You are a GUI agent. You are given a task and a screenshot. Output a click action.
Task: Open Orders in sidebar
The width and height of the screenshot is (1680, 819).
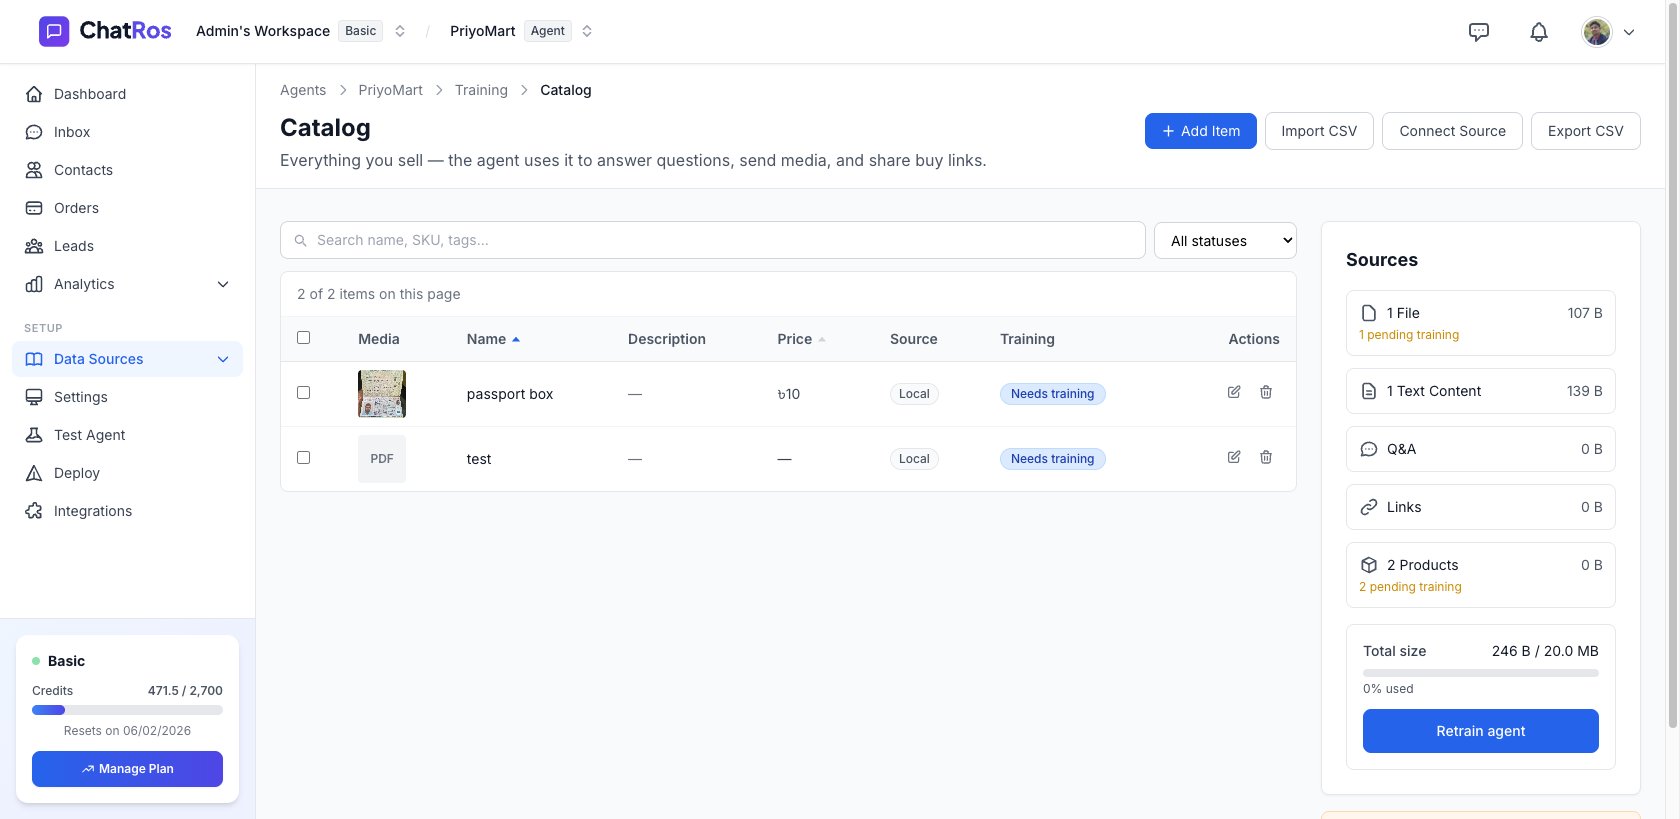(128, 208)
